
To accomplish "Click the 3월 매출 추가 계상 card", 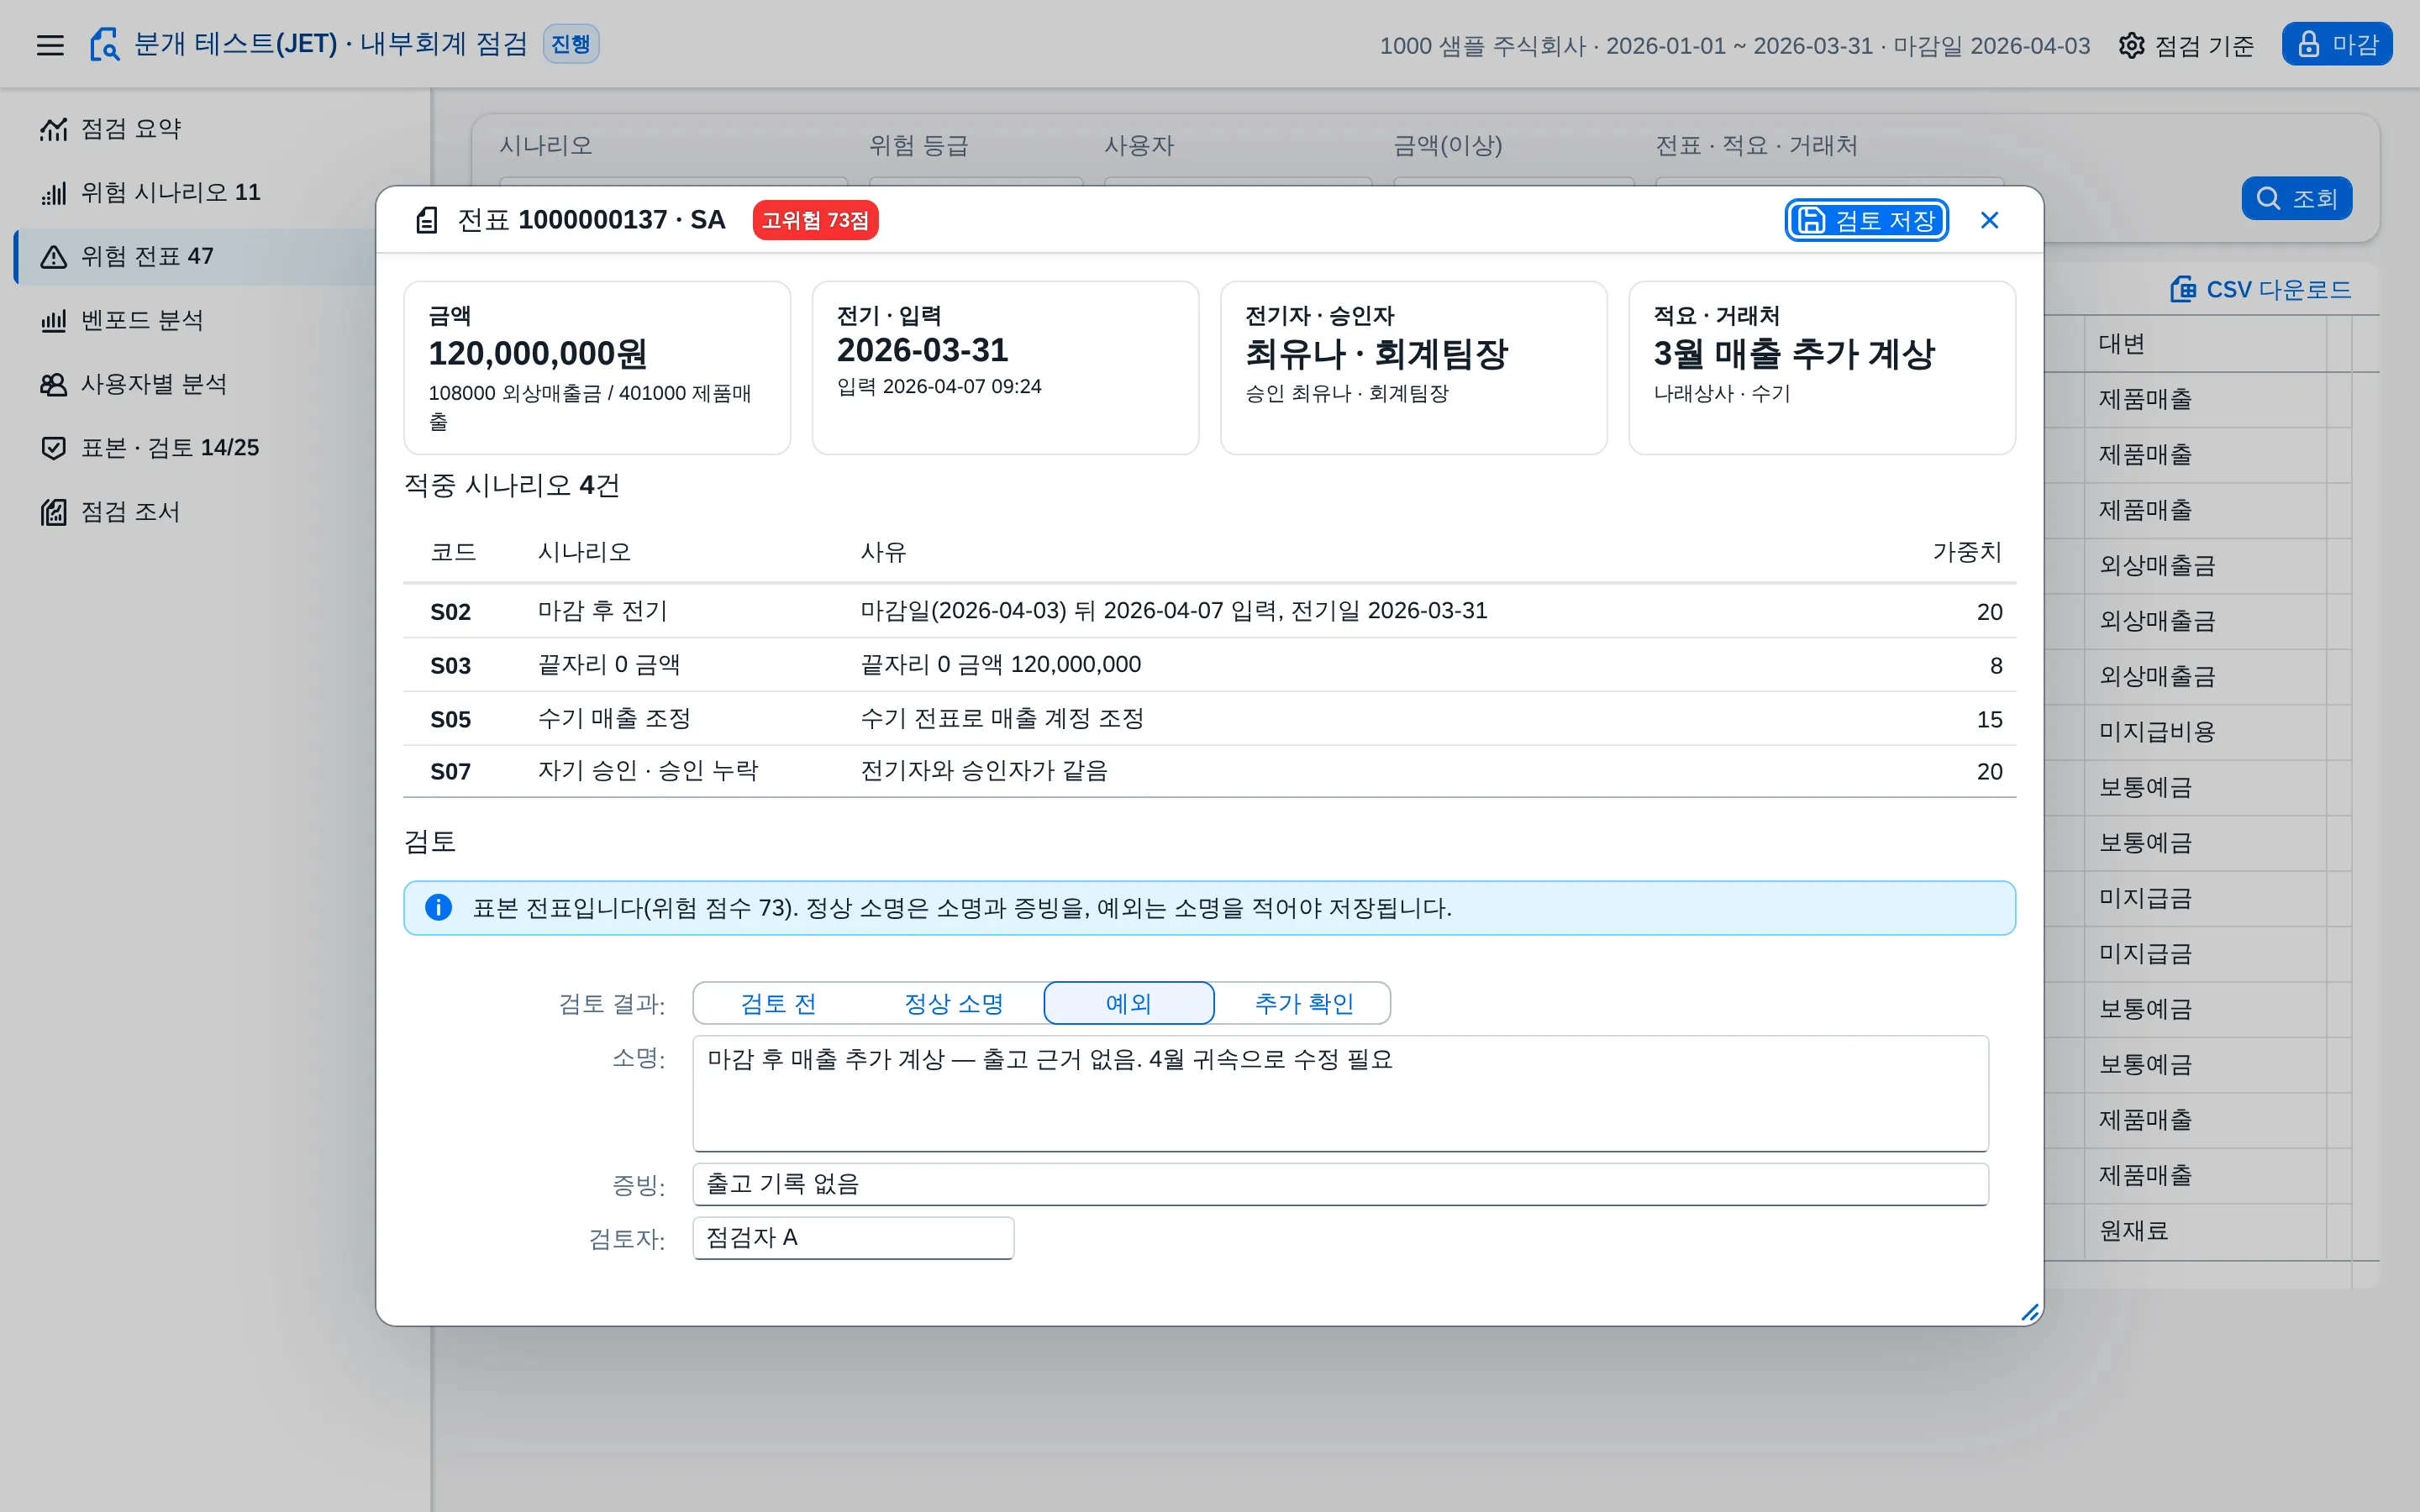I will click(1822, 367).
